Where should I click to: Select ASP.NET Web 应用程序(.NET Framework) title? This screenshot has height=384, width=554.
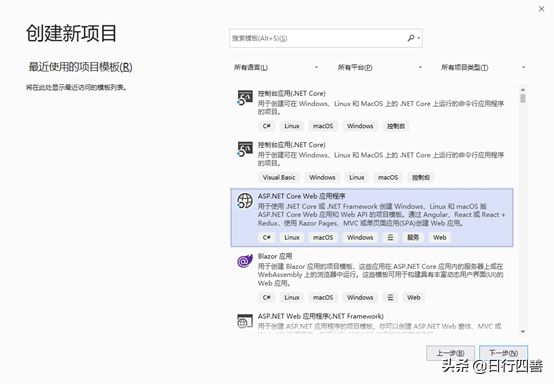click(320, 316)
